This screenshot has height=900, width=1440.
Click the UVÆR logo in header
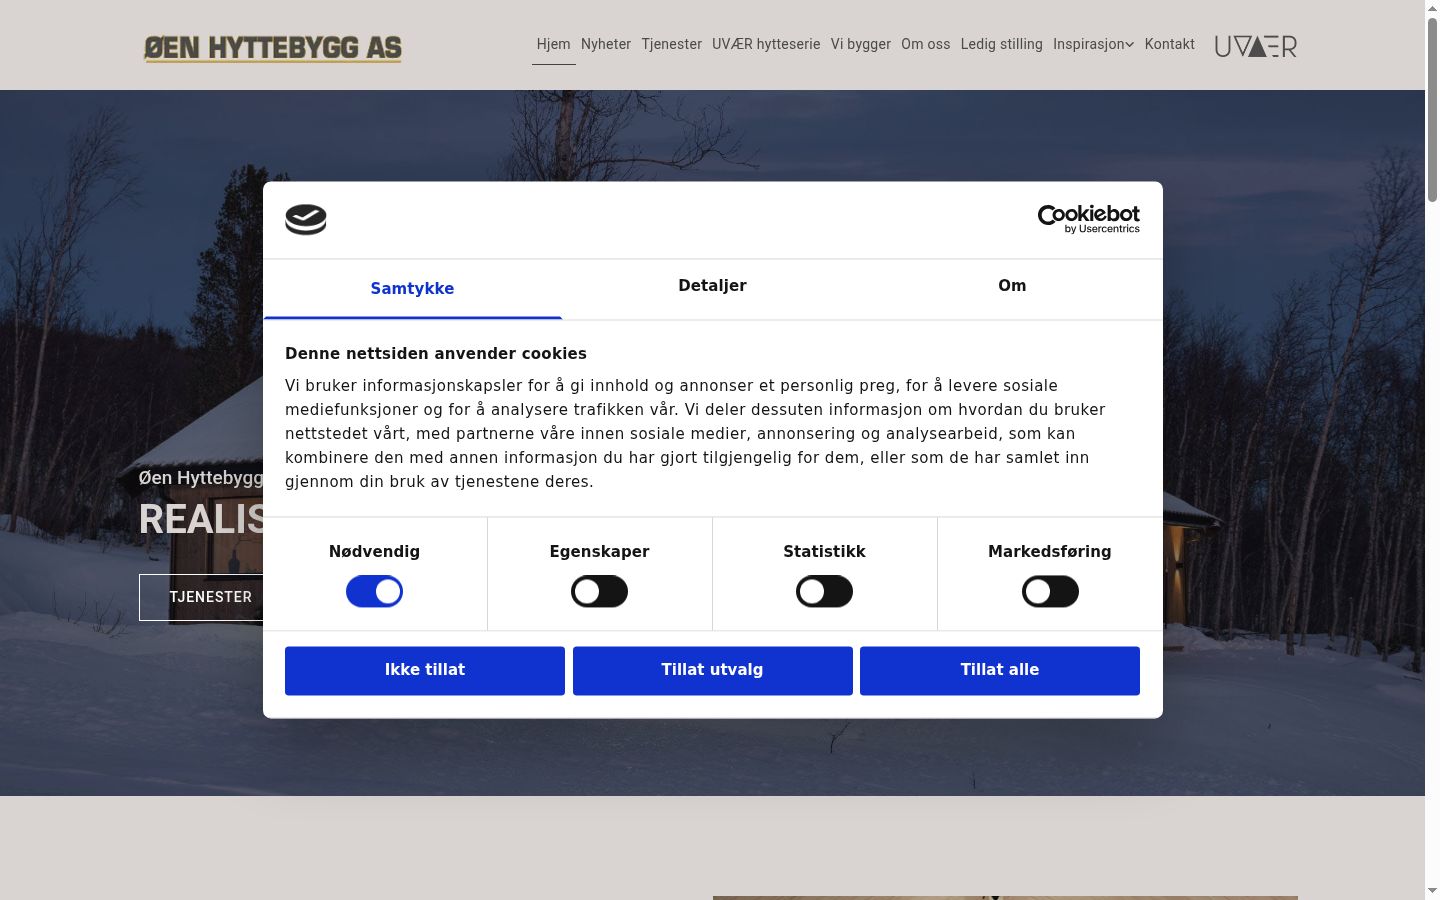click(1255, 46)
